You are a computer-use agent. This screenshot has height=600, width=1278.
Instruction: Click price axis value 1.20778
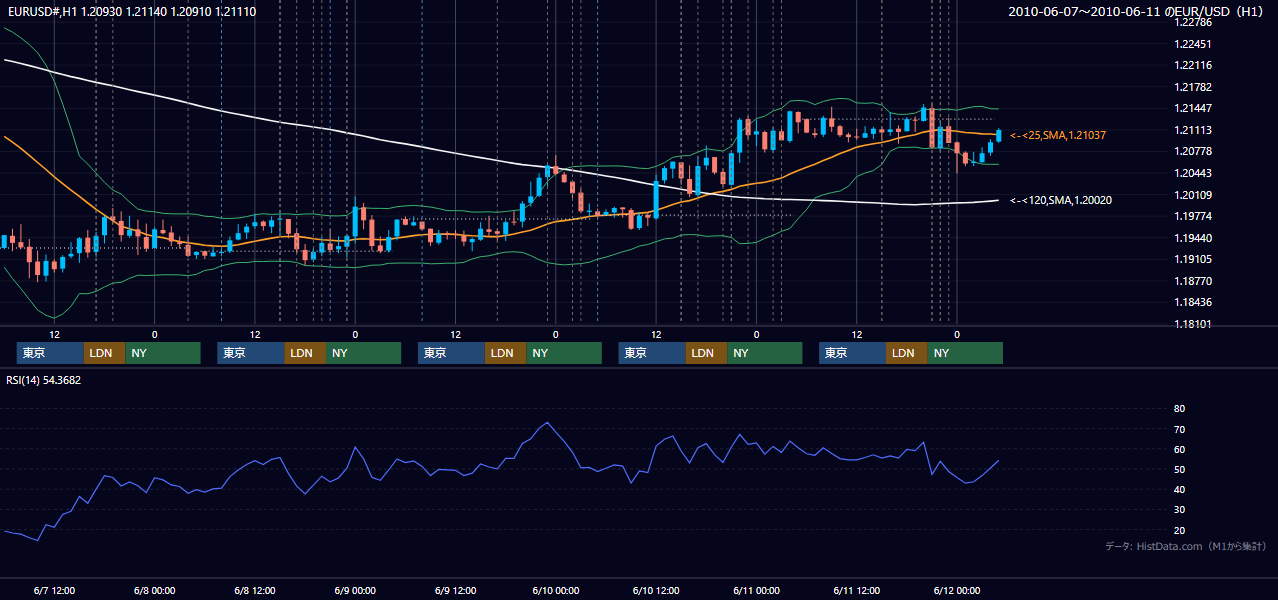click(1193, 151)
